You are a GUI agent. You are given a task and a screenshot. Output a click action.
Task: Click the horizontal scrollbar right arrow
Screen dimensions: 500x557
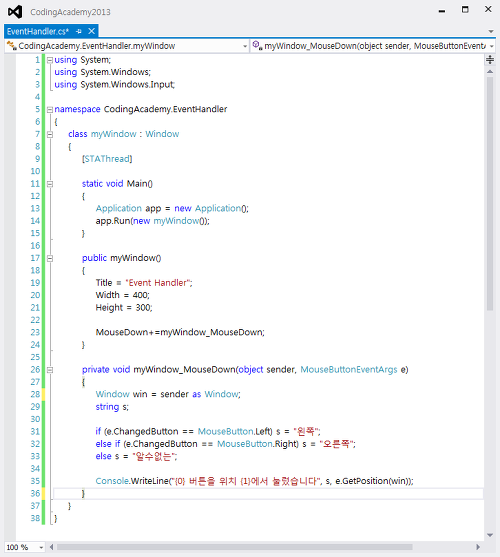pyautogui.click(x=478, y=547)
